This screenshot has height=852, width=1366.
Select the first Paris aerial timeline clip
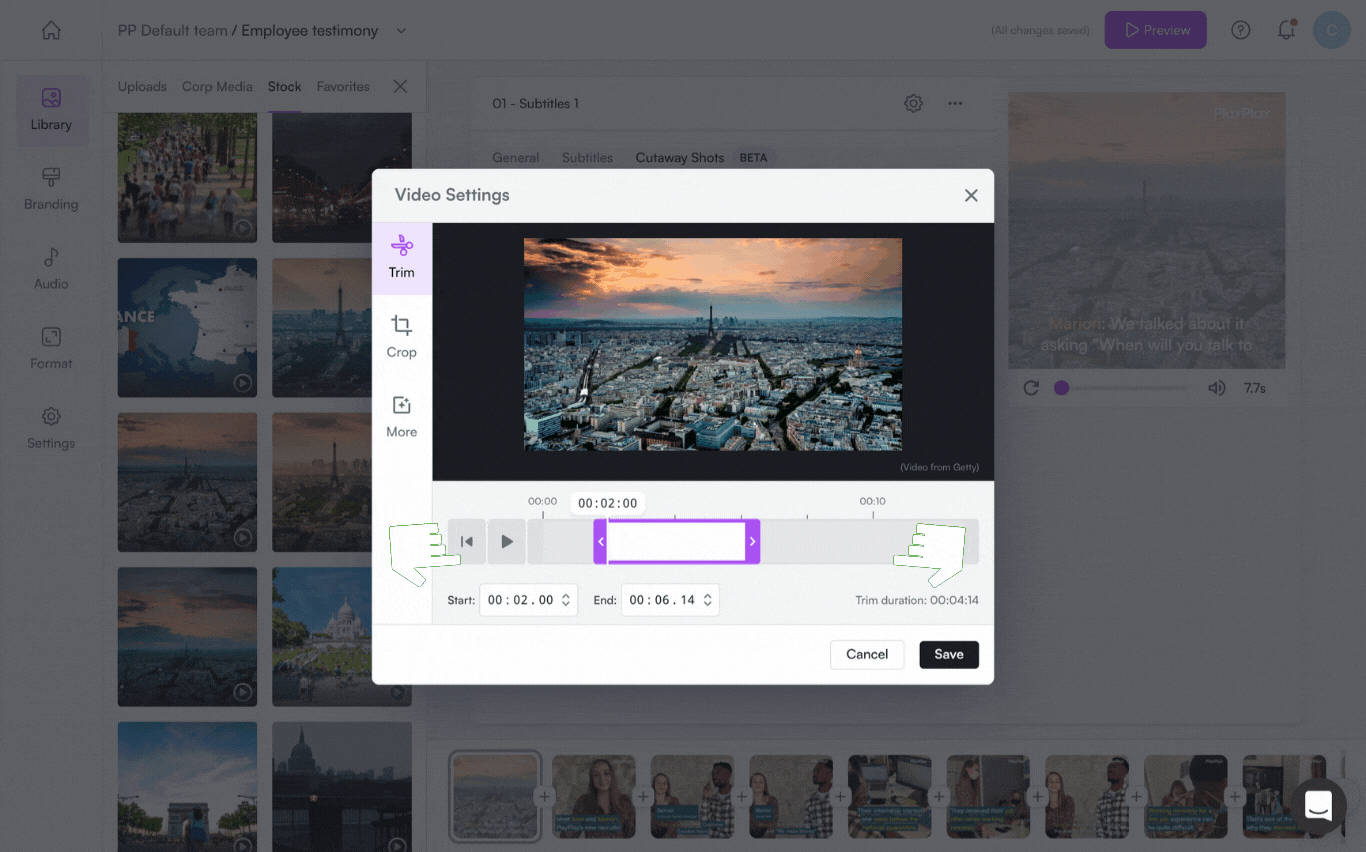tap(495, 796)
